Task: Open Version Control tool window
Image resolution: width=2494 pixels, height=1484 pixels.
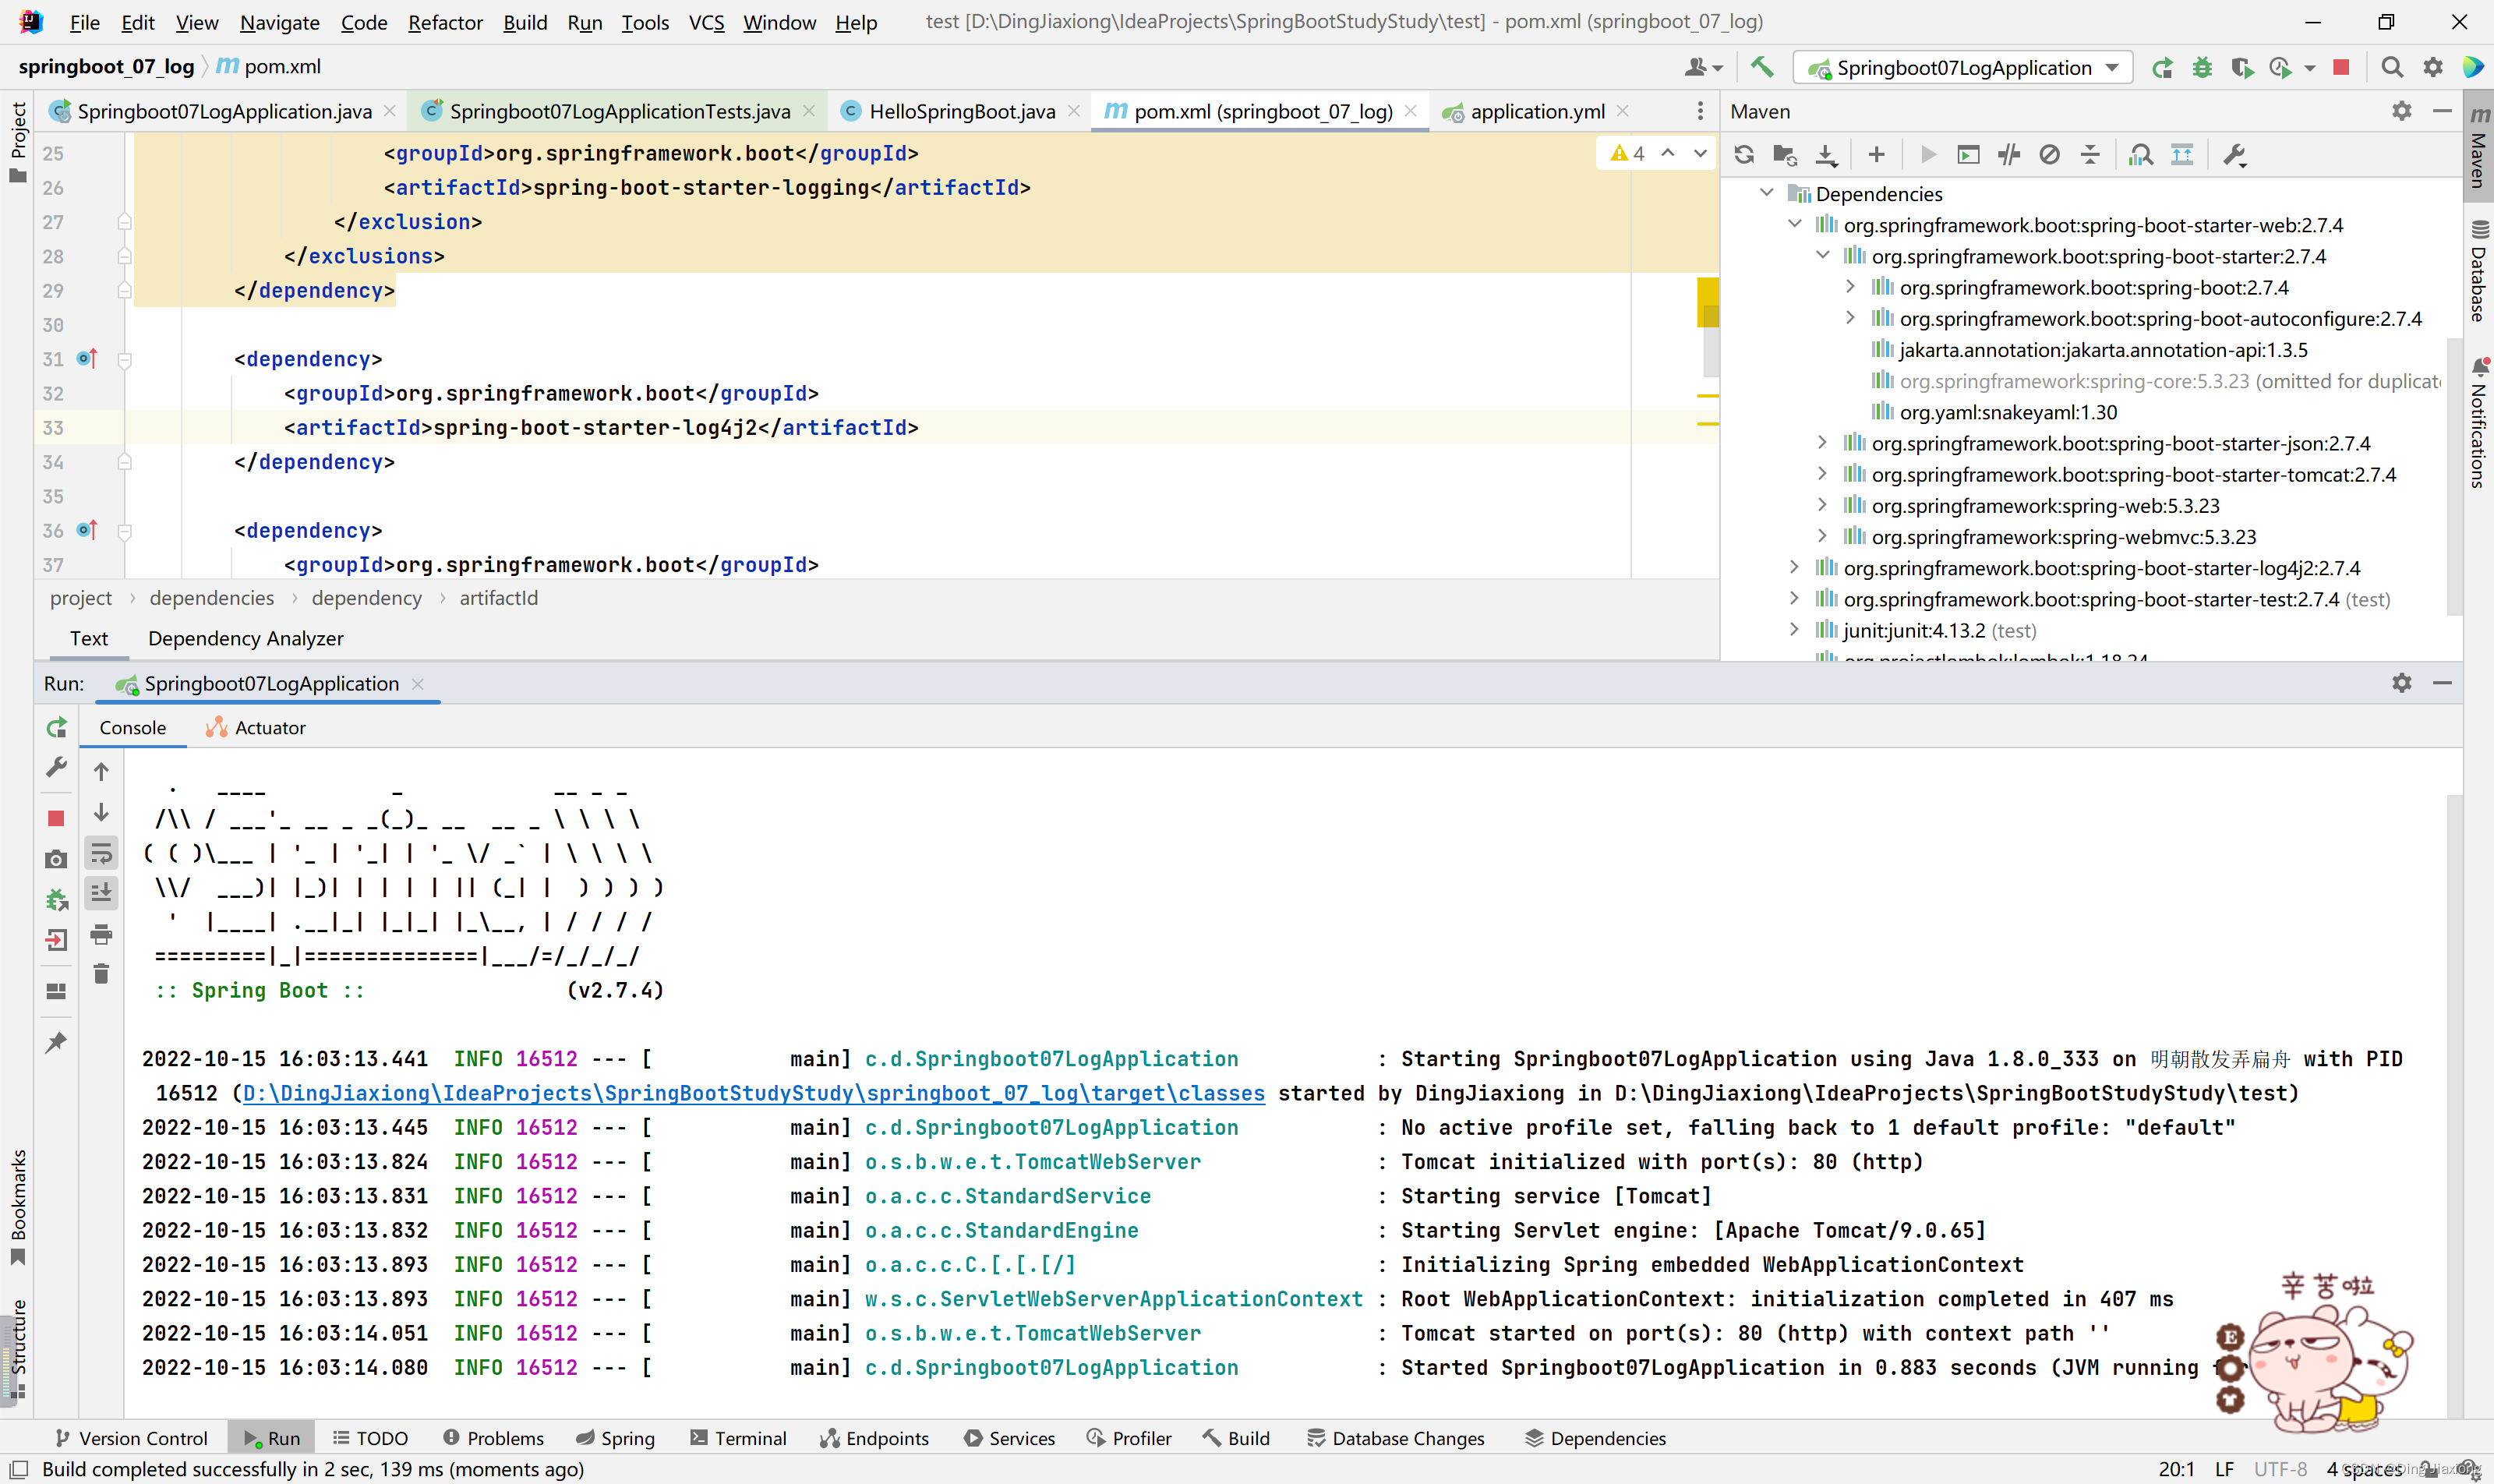Action: click(131, 1438)
